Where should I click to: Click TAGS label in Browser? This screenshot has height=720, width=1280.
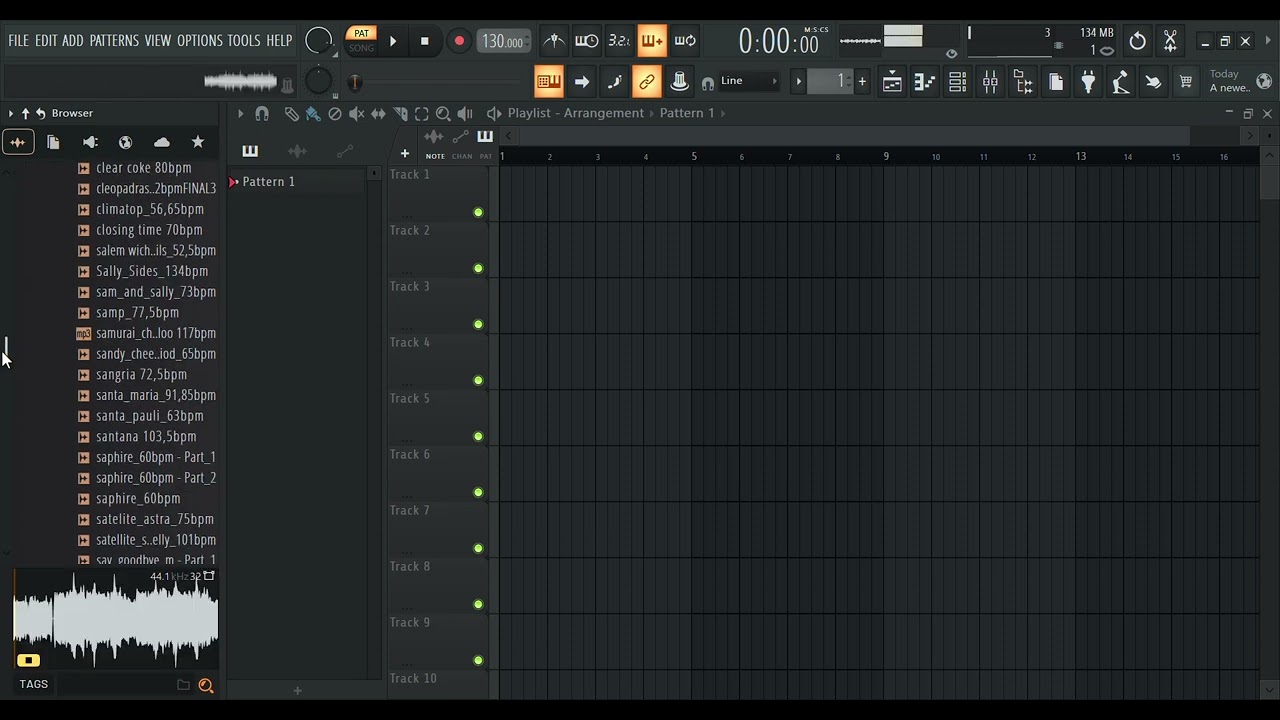point(33,685)
